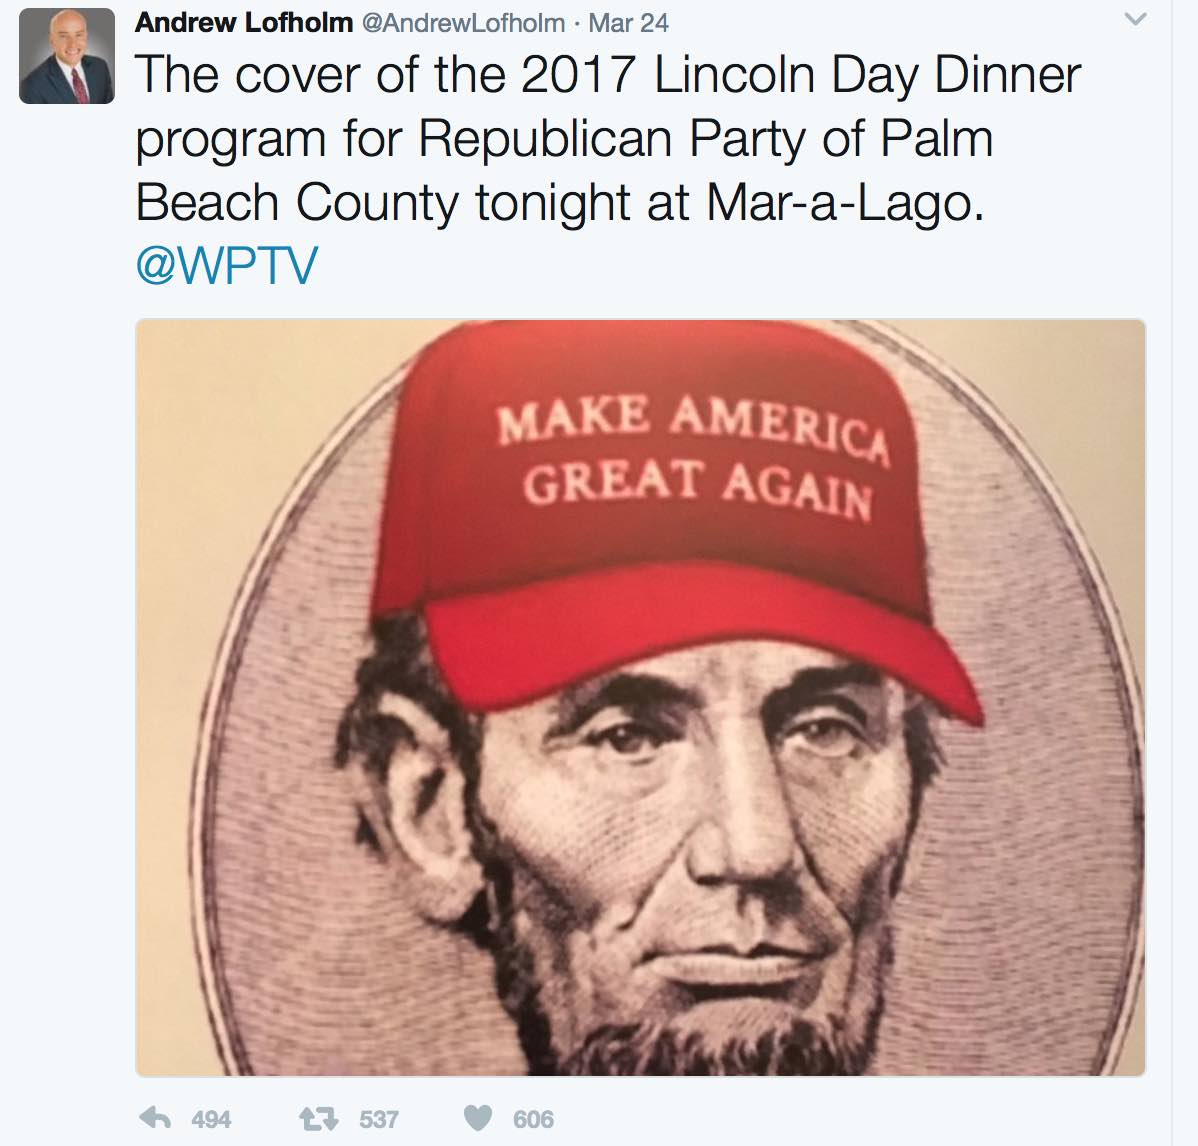Click the 606 likes count
The width and height of the screenshot is (1198, 1146).
tap(533, 1119)
